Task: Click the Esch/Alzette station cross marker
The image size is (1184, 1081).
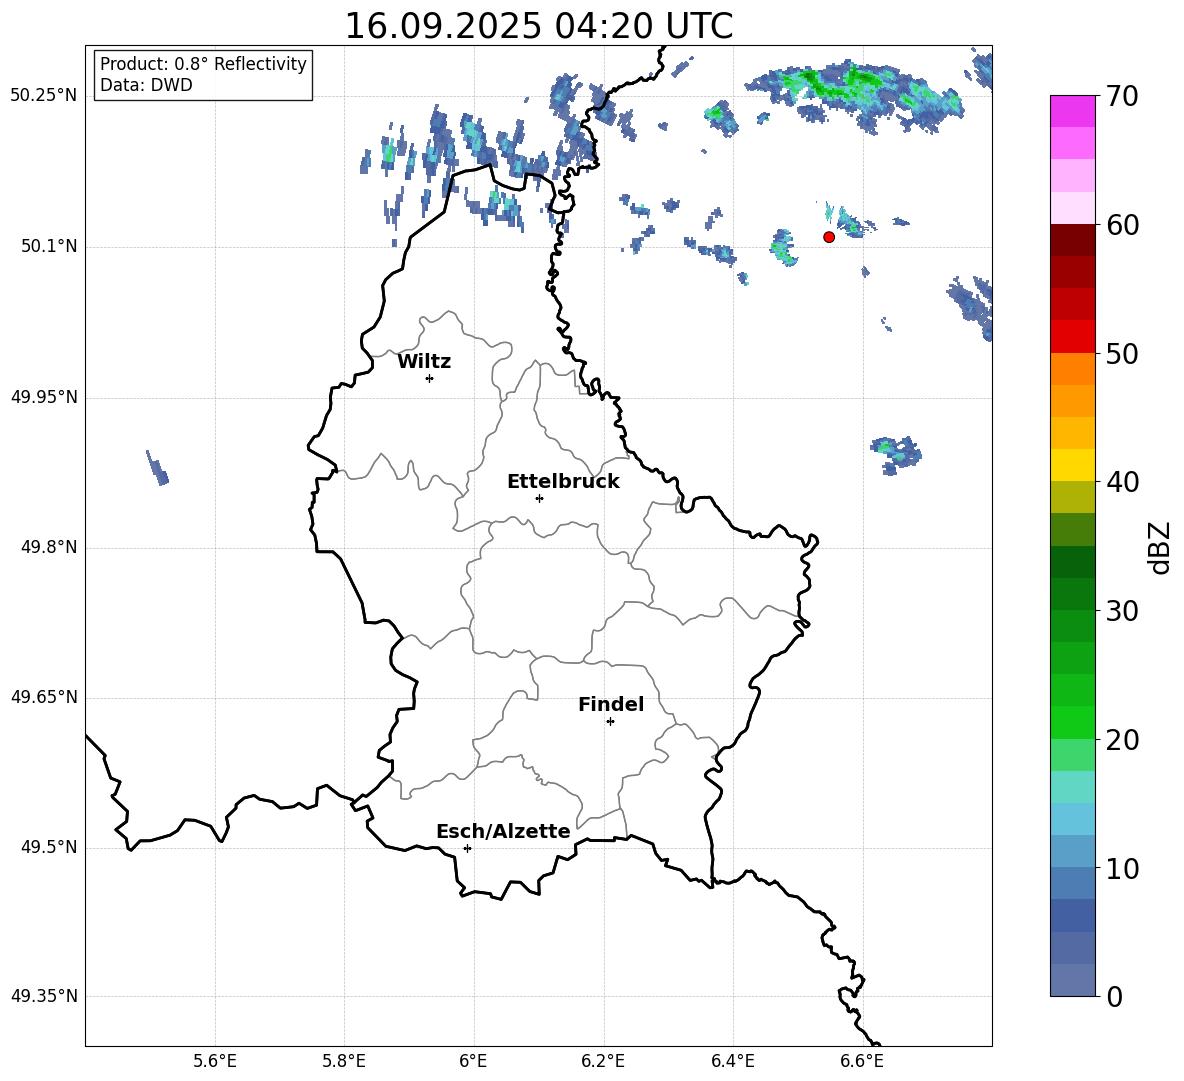Action: [467, 848]
